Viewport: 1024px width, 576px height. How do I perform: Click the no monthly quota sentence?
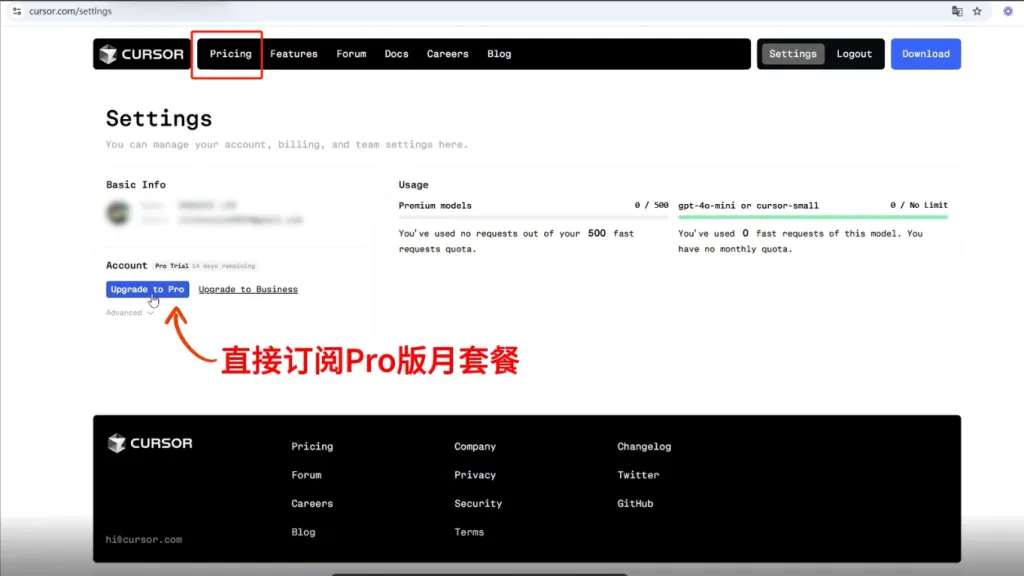pos(801,241)
